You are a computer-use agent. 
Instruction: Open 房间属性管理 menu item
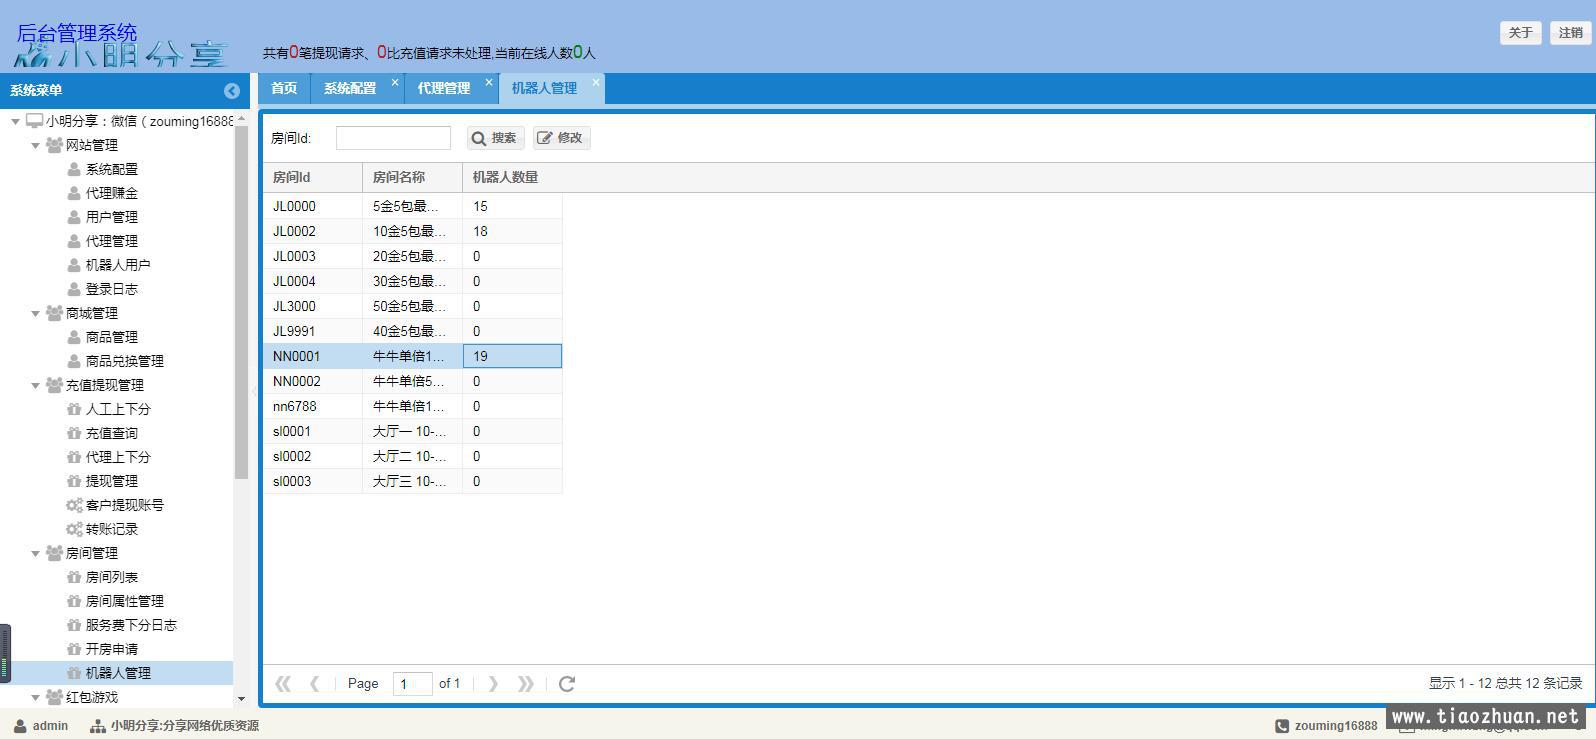125,601
